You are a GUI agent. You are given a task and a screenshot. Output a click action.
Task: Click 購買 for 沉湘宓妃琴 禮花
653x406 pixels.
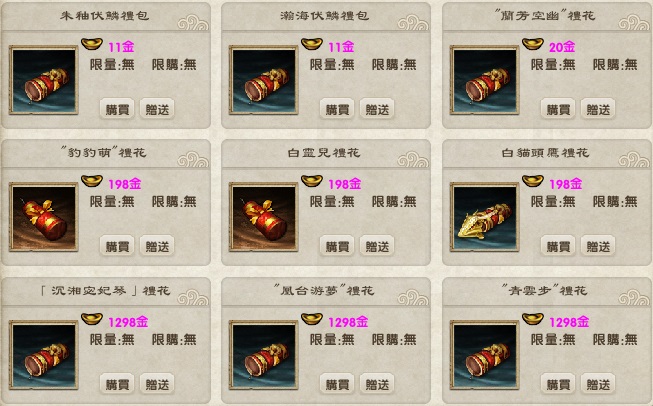[x=117, y=384]
